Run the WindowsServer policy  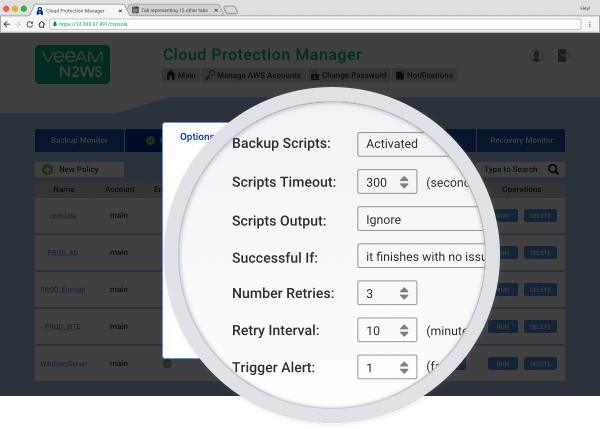click(x=503, y=364)
